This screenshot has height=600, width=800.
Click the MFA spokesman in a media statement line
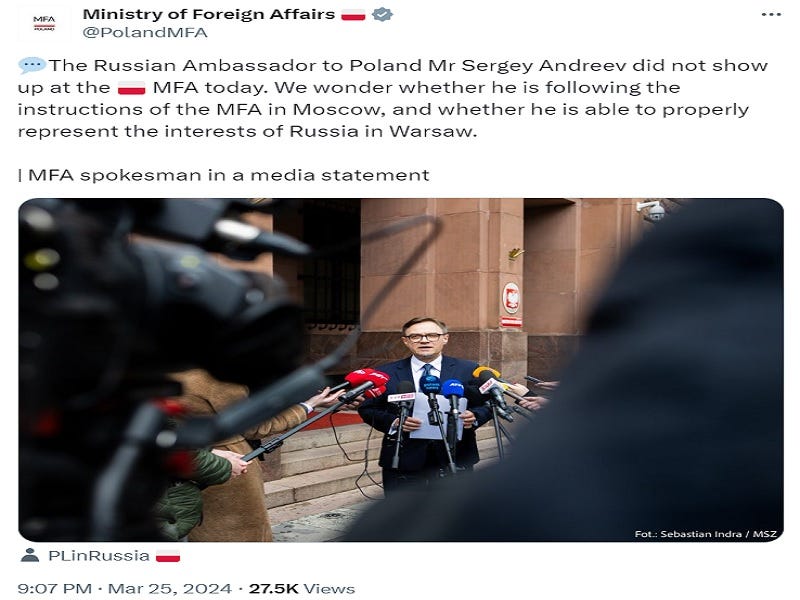(223, 175)
